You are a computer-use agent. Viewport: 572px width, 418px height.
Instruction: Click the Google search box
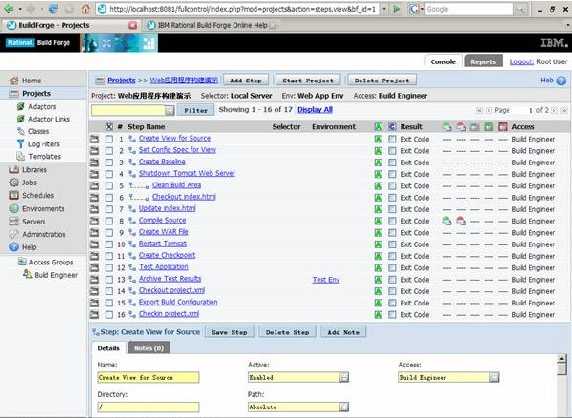[469, 9]
